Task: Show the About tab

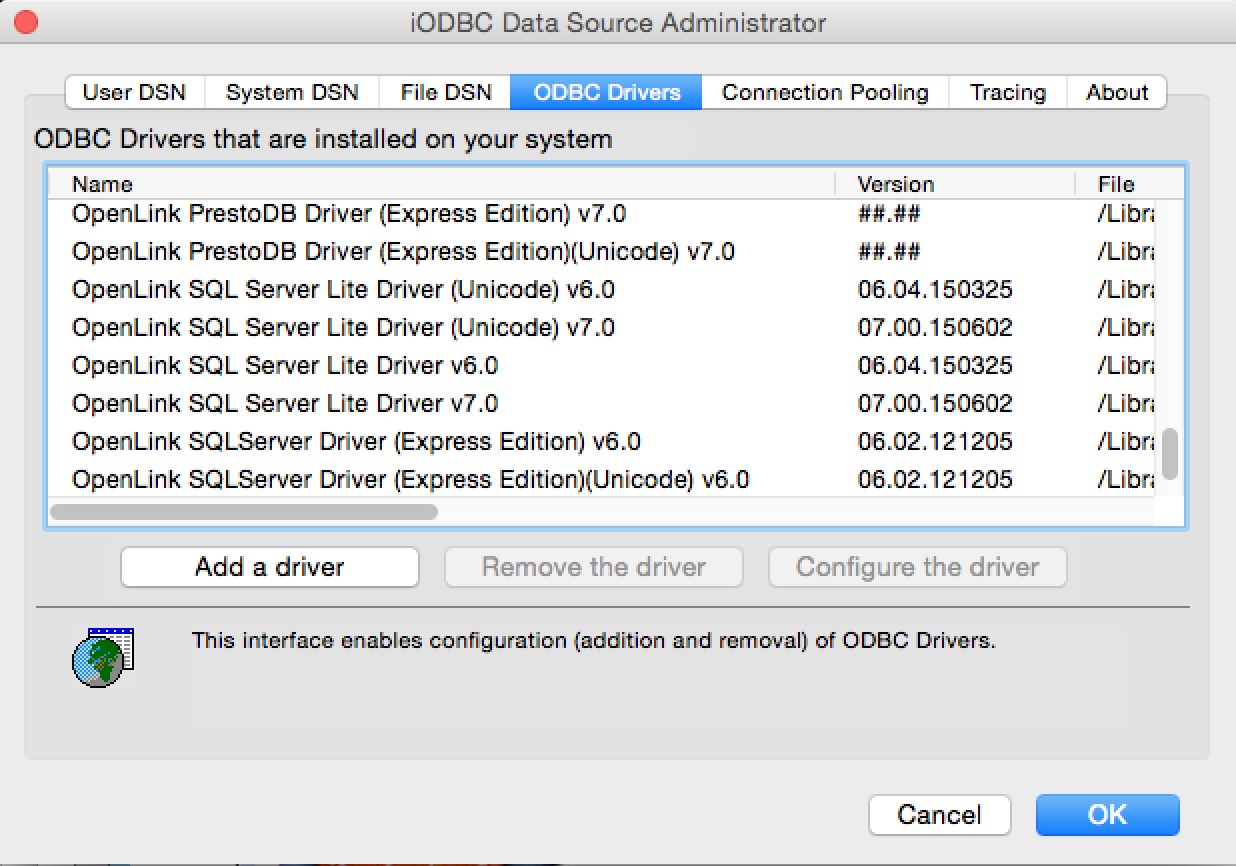Action: coord(1117,93)
